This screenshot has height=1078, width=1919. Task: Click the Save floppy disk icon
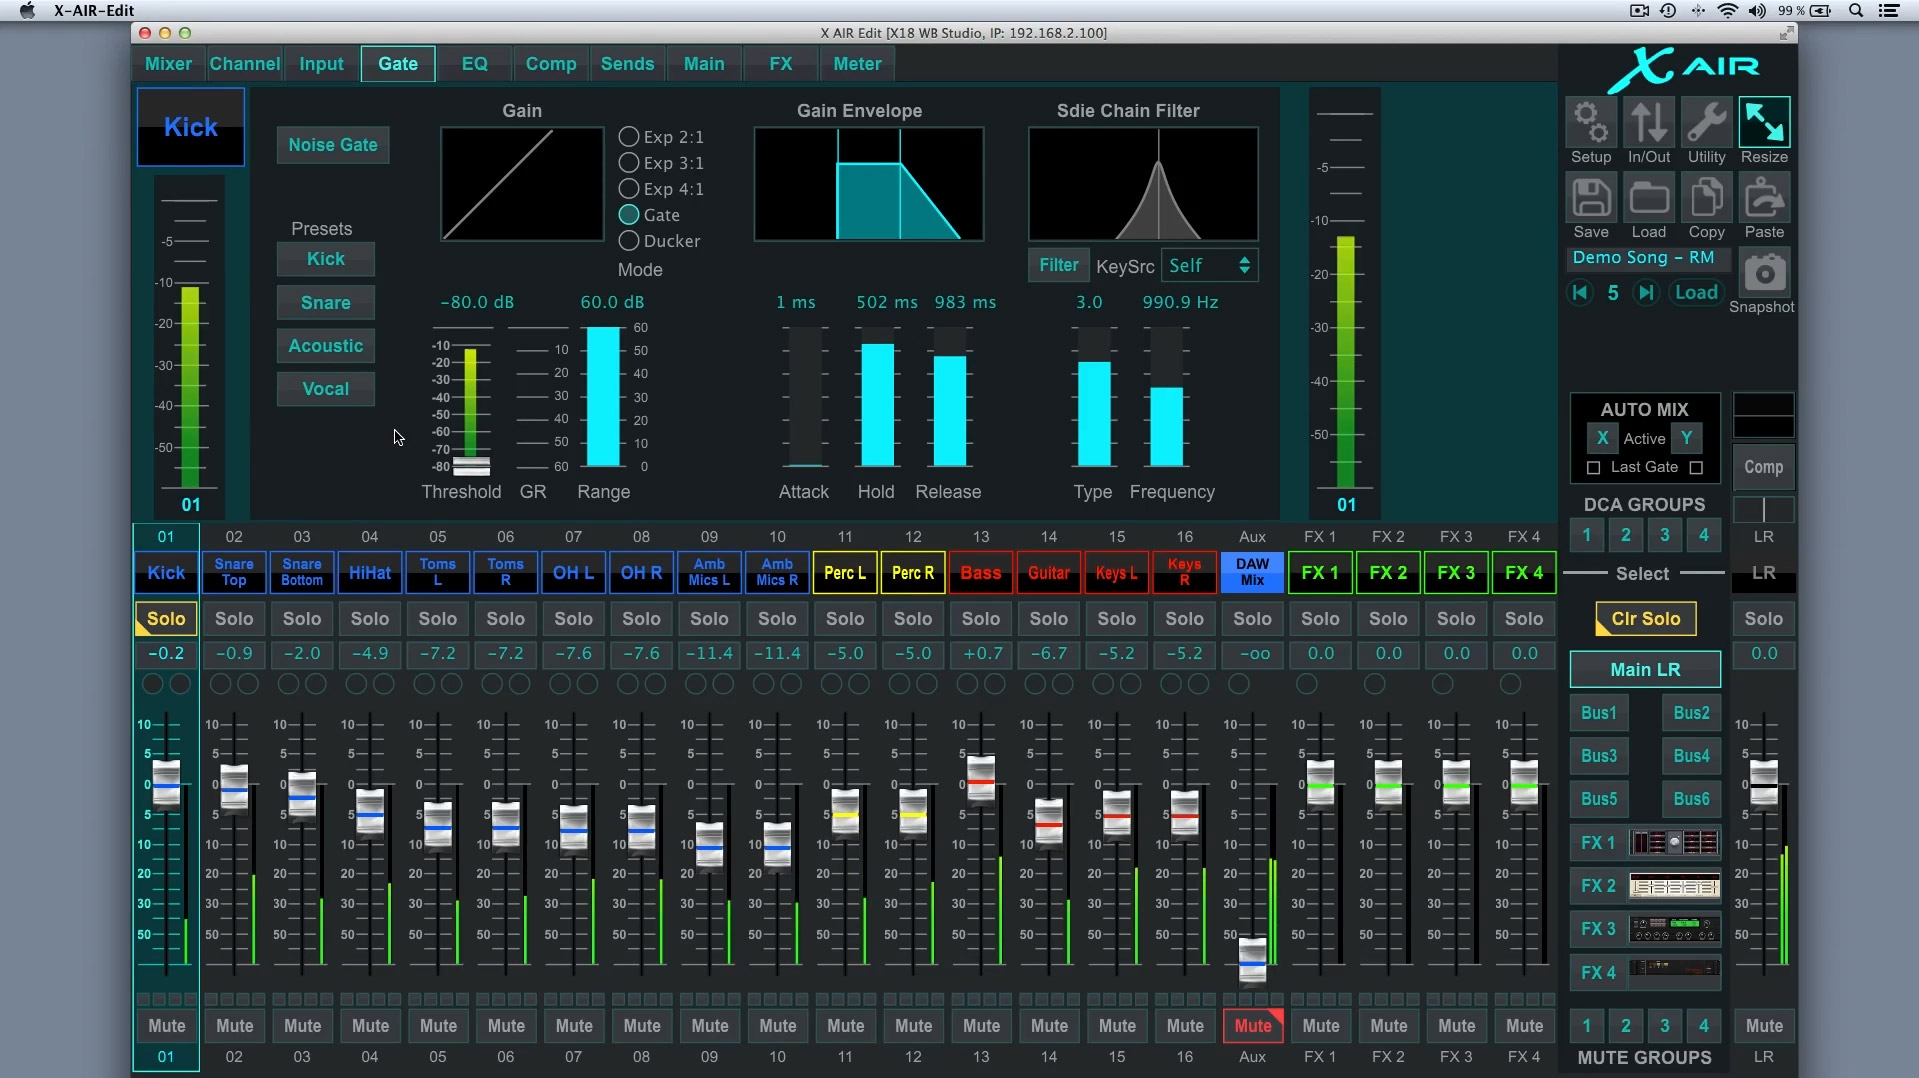click(1590, 198)
